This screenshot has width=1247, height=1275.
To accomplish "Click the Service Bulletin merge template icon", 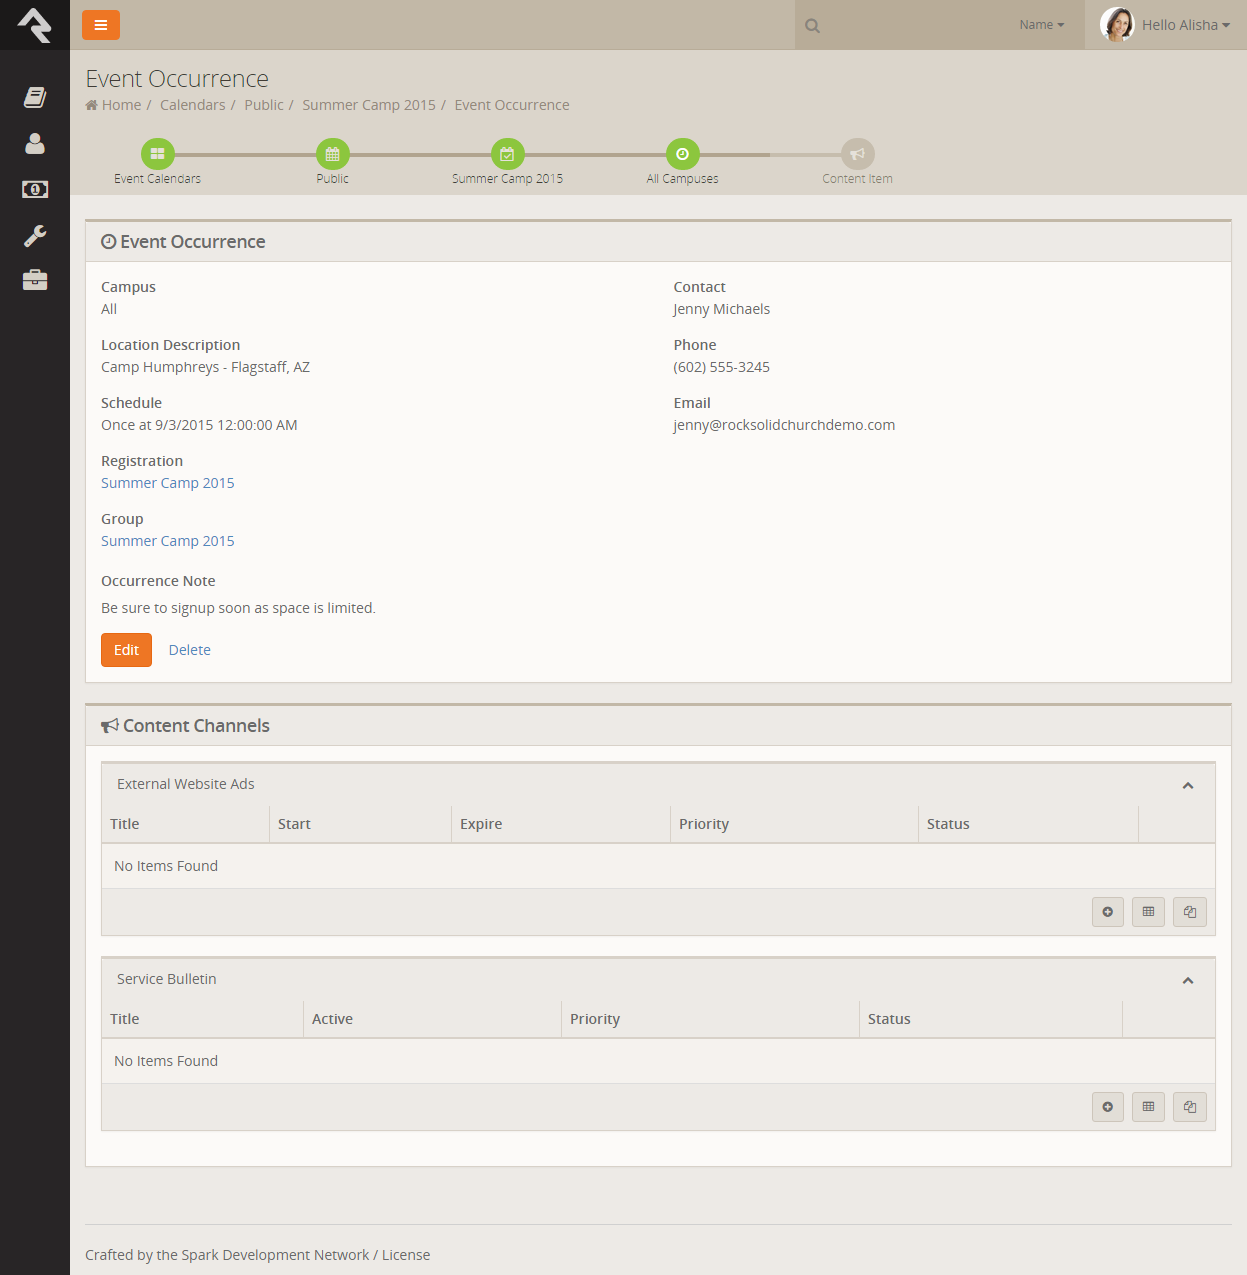I will pos(1189,1107).
